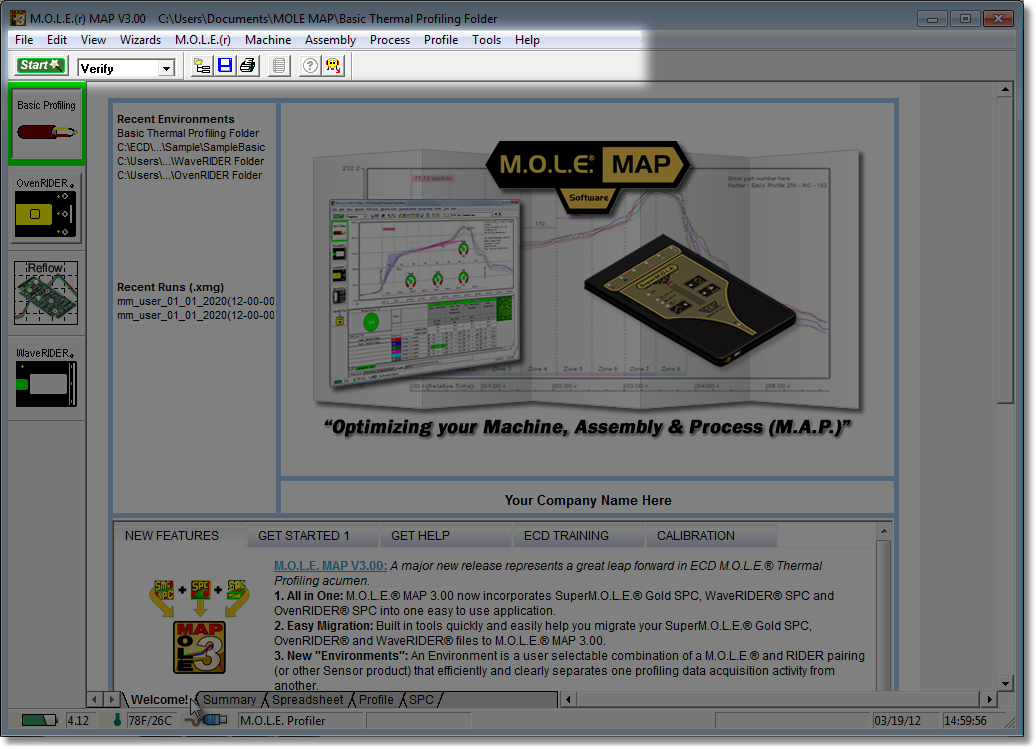
Task: Click horizontal scrollbar left arrow
Action: point(568,699)
